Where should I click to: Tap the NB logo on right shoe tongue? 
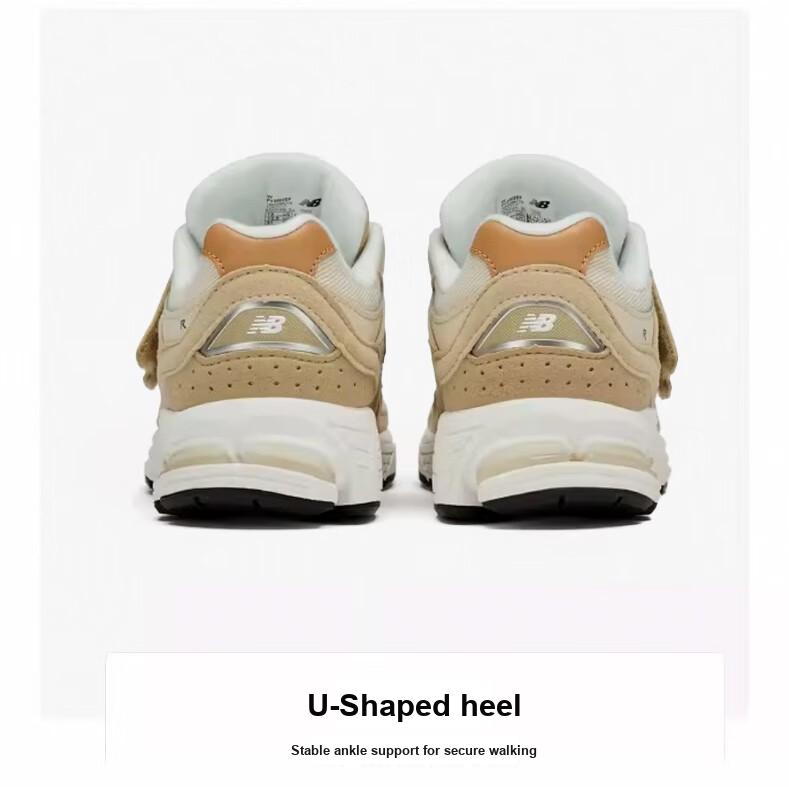coord(539,204)
